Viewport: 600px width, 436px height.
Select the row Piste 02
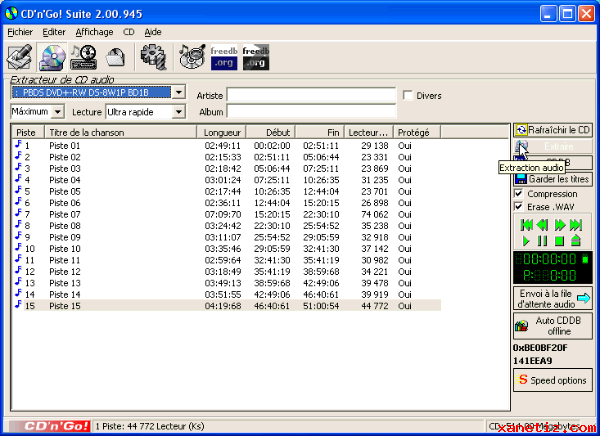227,157
